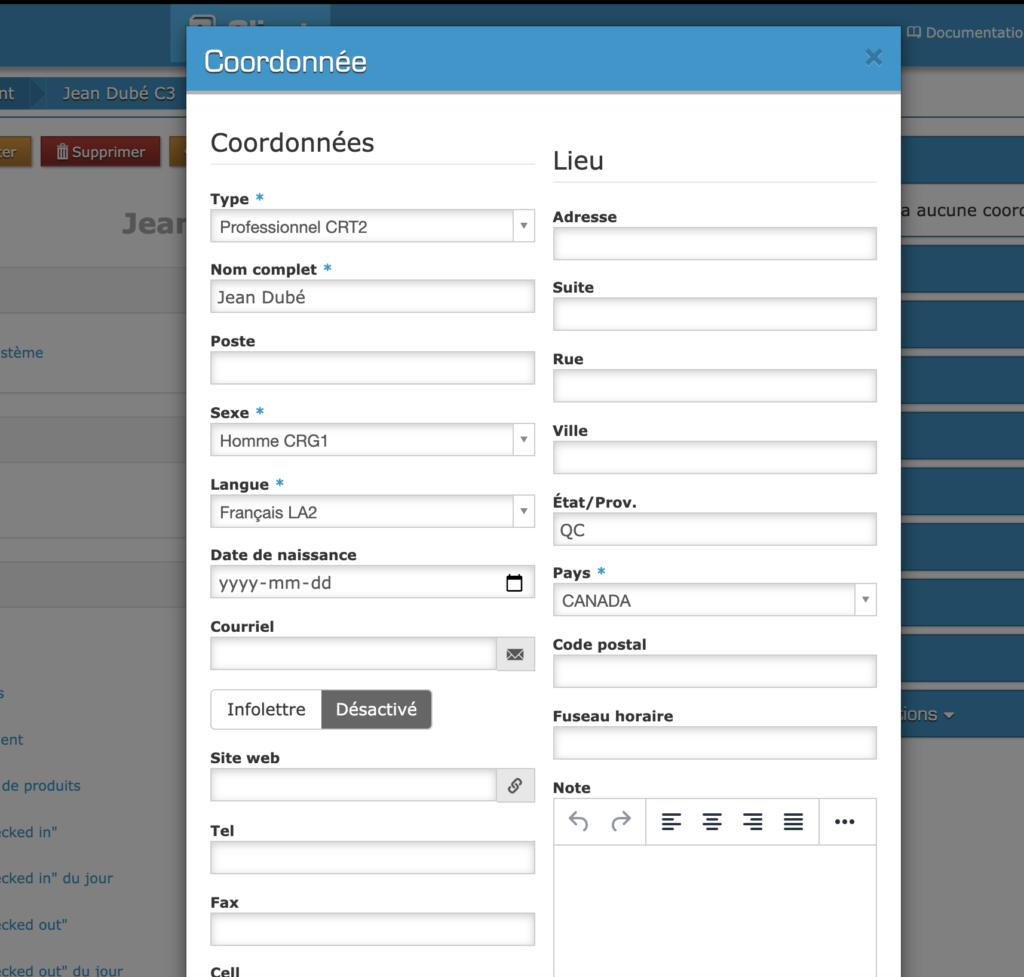
Task: Select the Désactivé toggle option
Action: 376,709
